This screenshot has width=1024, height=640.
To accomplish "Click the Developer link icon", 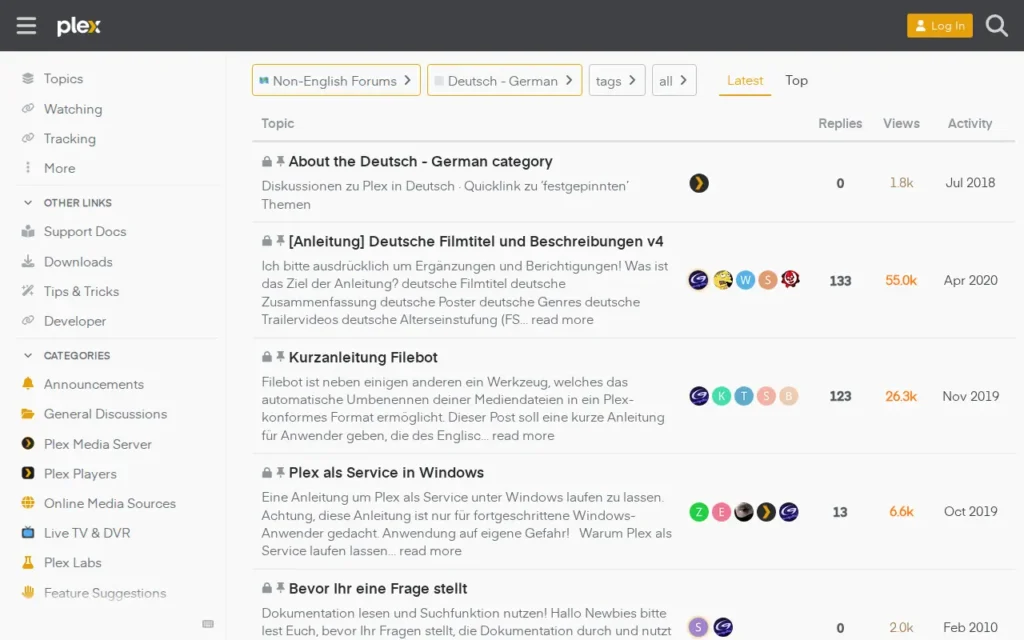I will click(27, 321).
